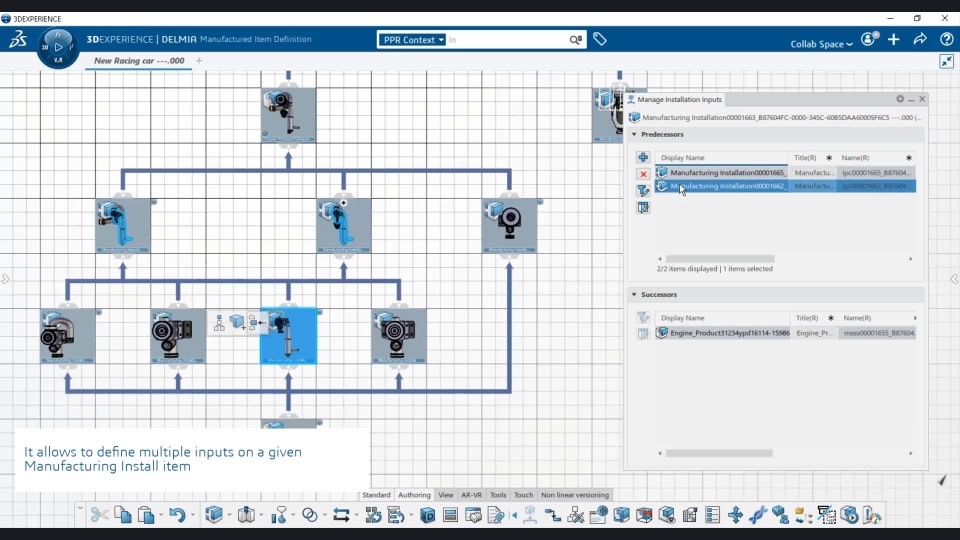Add a new tab with the plus sign
Viewport: 960px width, 540px height.
click(x=199, y=61)
